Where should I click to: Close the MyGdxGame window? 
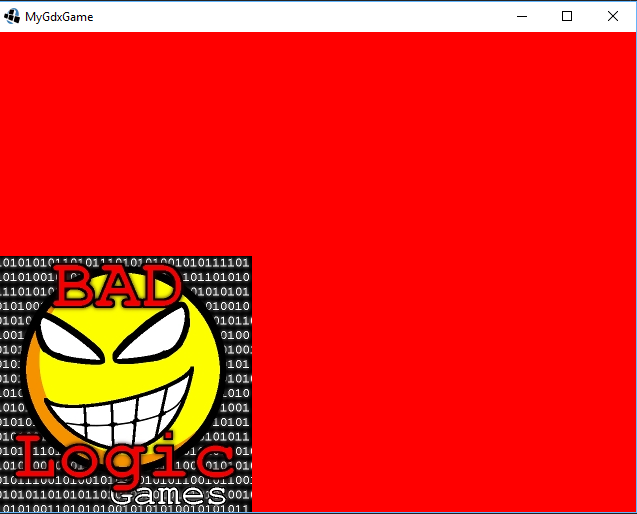click(613, 17)
